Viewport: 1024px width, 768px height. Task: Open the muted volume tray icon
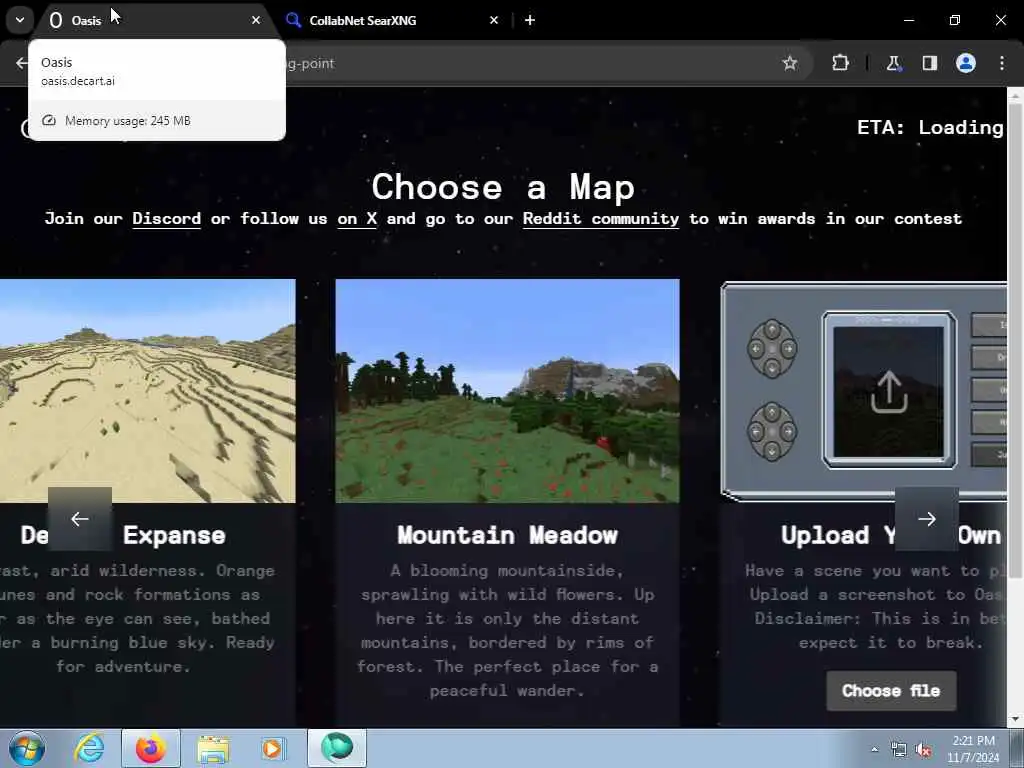pos(923,750)
